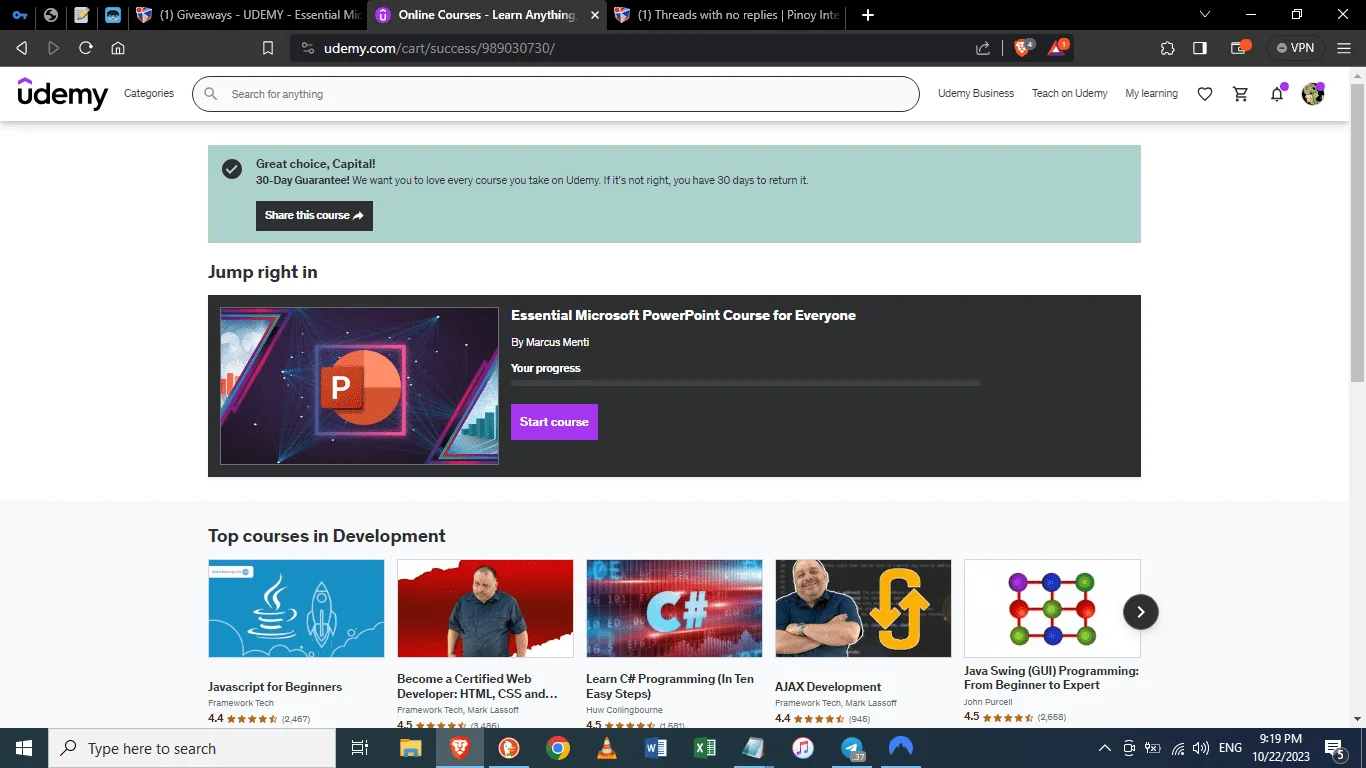The image size is (1366, 768).
Task: Go to My learning
Action: click(1151, 93)
